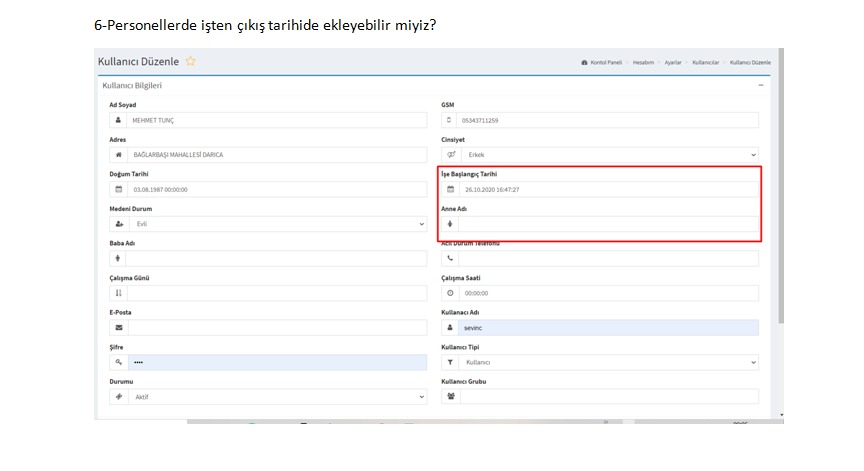Click the page's vertical scrollbar
This screenshot has height=471, width=864.
780,200
